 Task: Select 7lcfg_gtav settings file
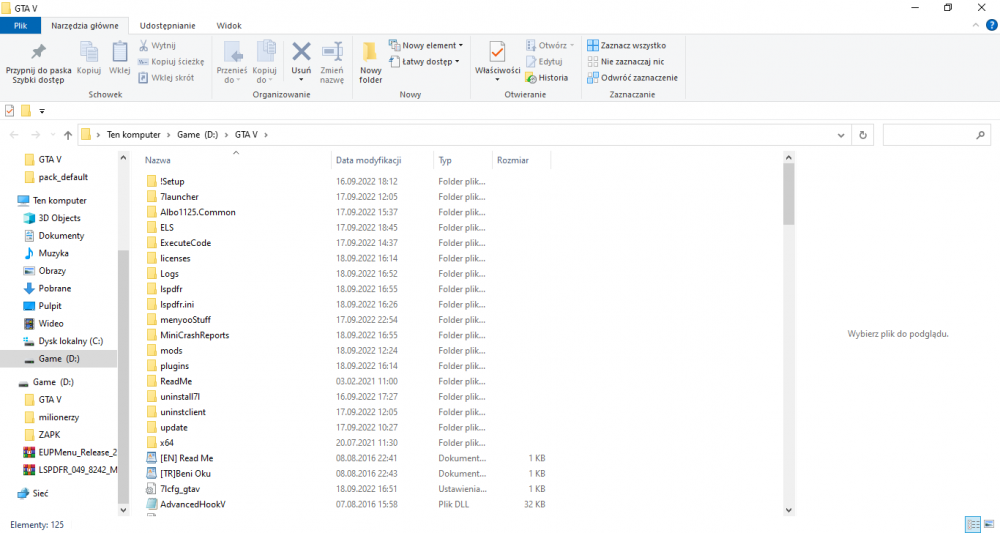coord(173,489)
